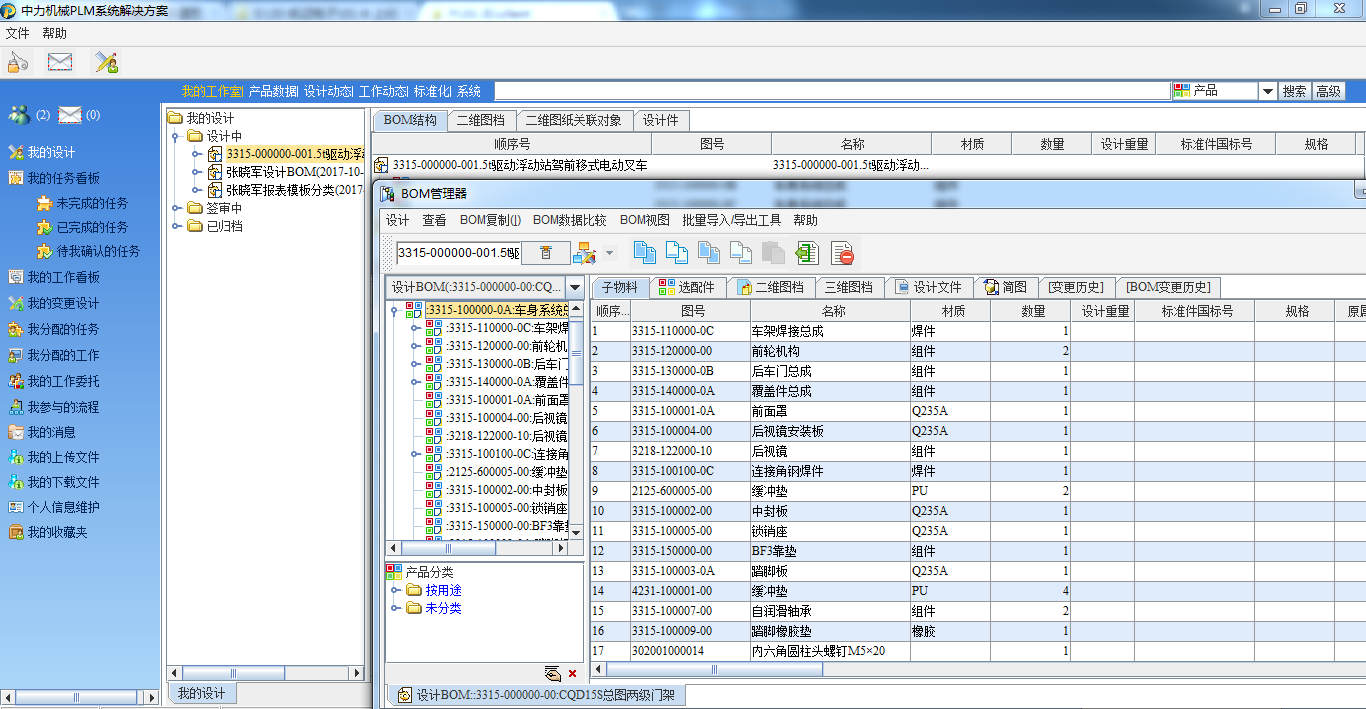The height and width of the screenshot is (709, 1366).
Task: Expand the 已归档 folder node
Action: [x=174, y=226]
